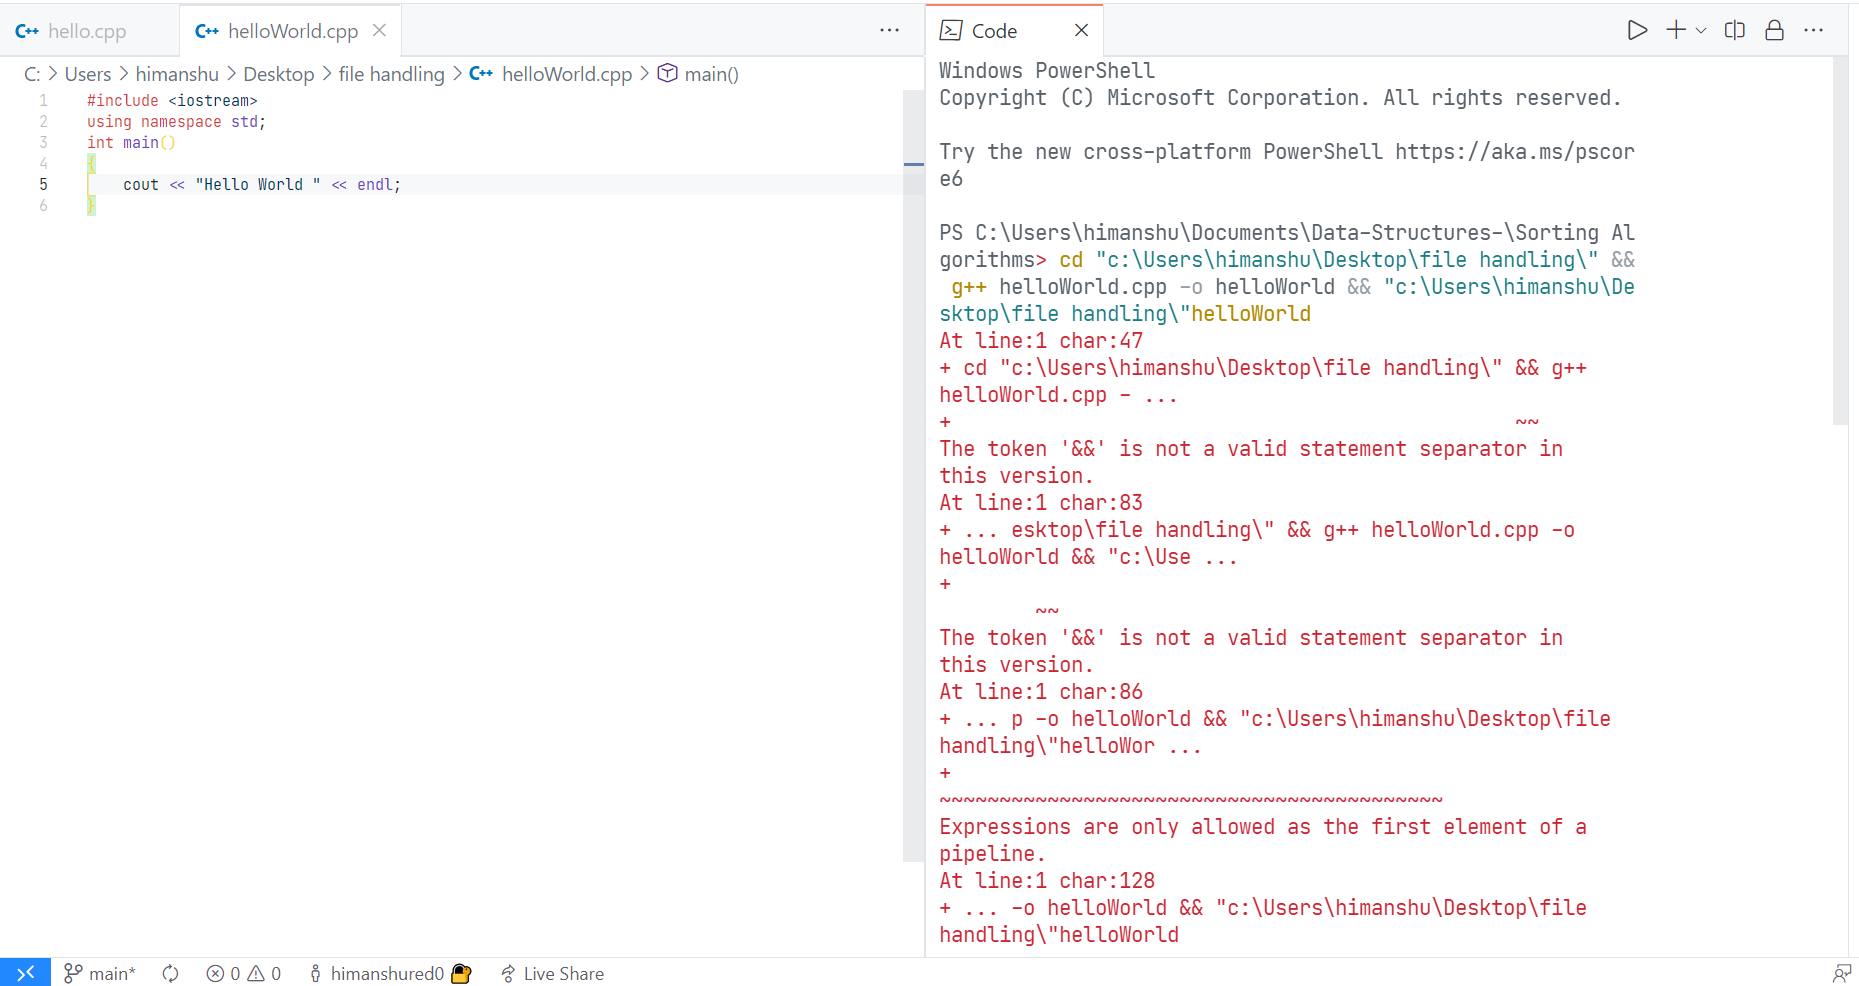Expand the Desktop breadcrumb
This screenshot has height=986, width=1859.
point(279,73)
